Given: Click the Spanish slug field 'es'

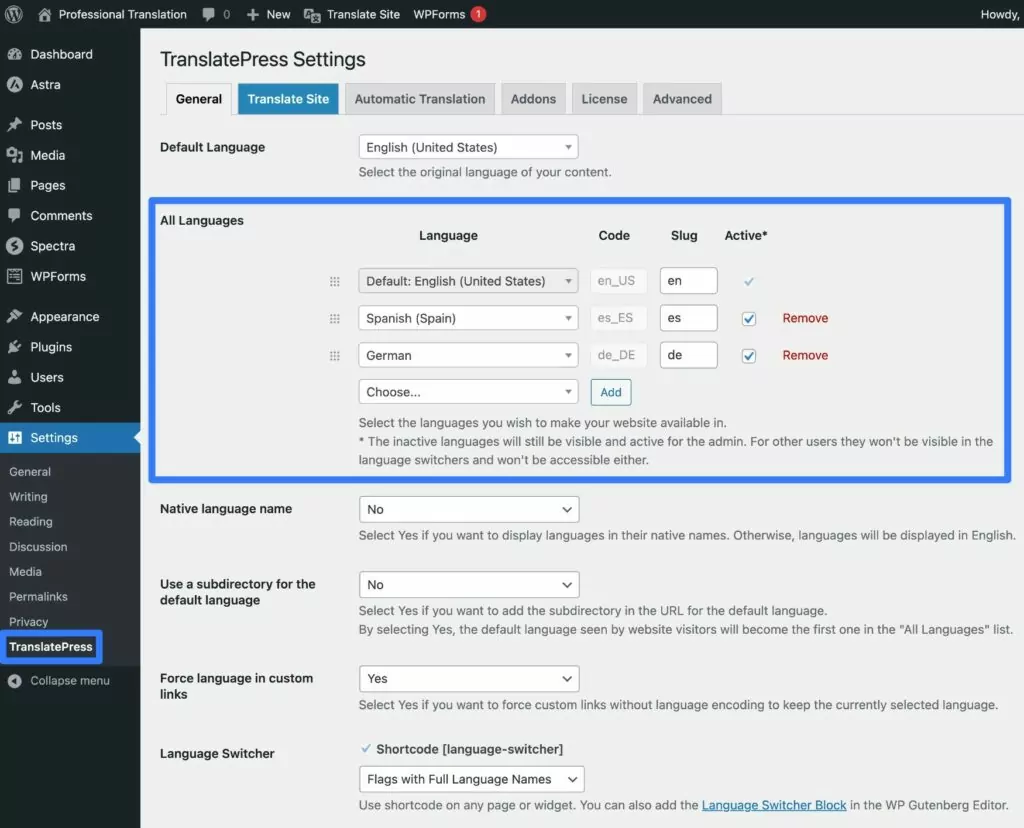Looking at the screenshot, I should 688,318.
